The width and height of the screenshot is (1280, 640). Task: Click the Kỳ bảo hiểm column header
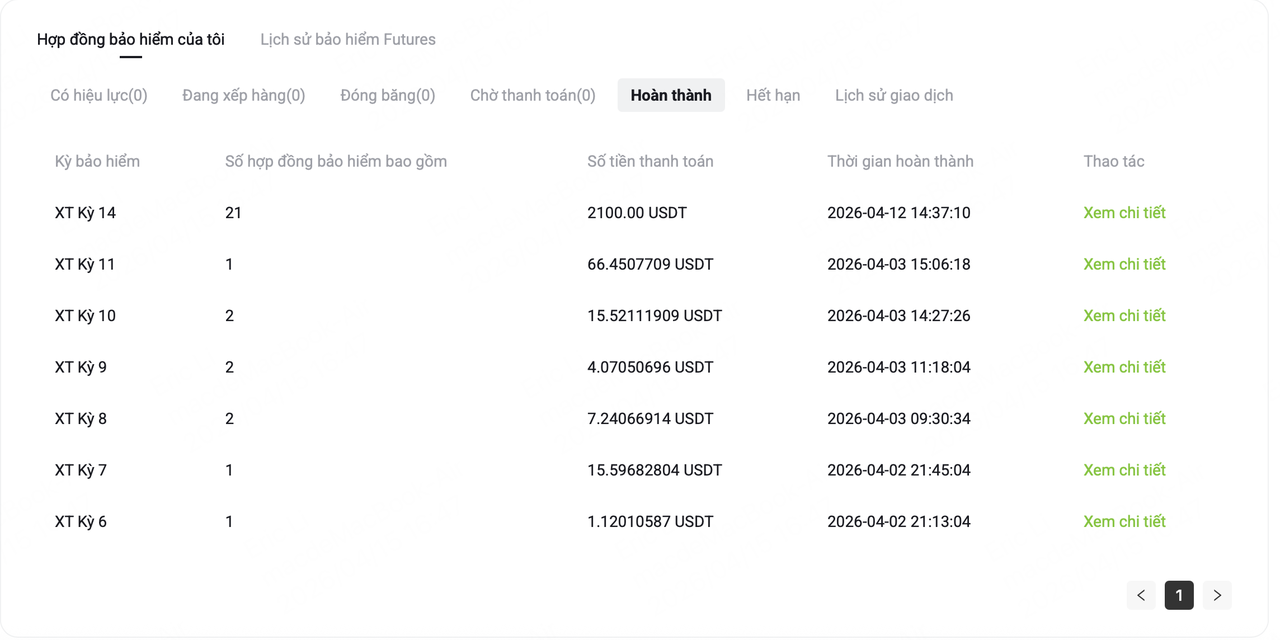[97, 162]
